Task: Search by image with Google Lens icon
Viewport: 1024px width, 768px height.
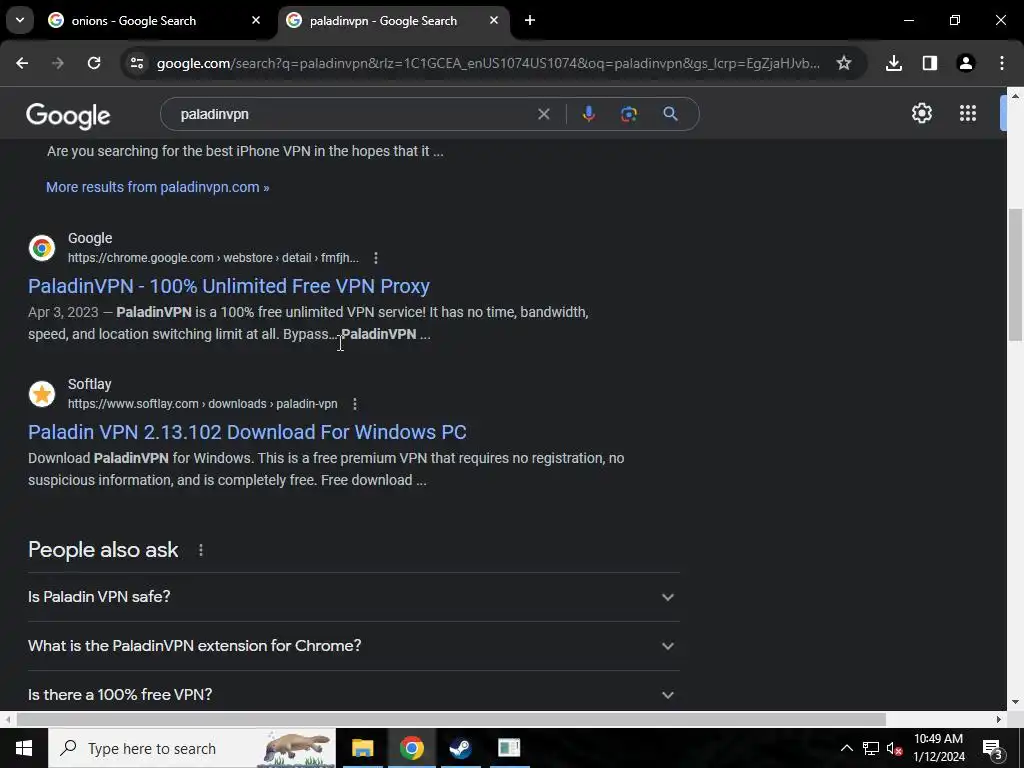Action: 629,114
